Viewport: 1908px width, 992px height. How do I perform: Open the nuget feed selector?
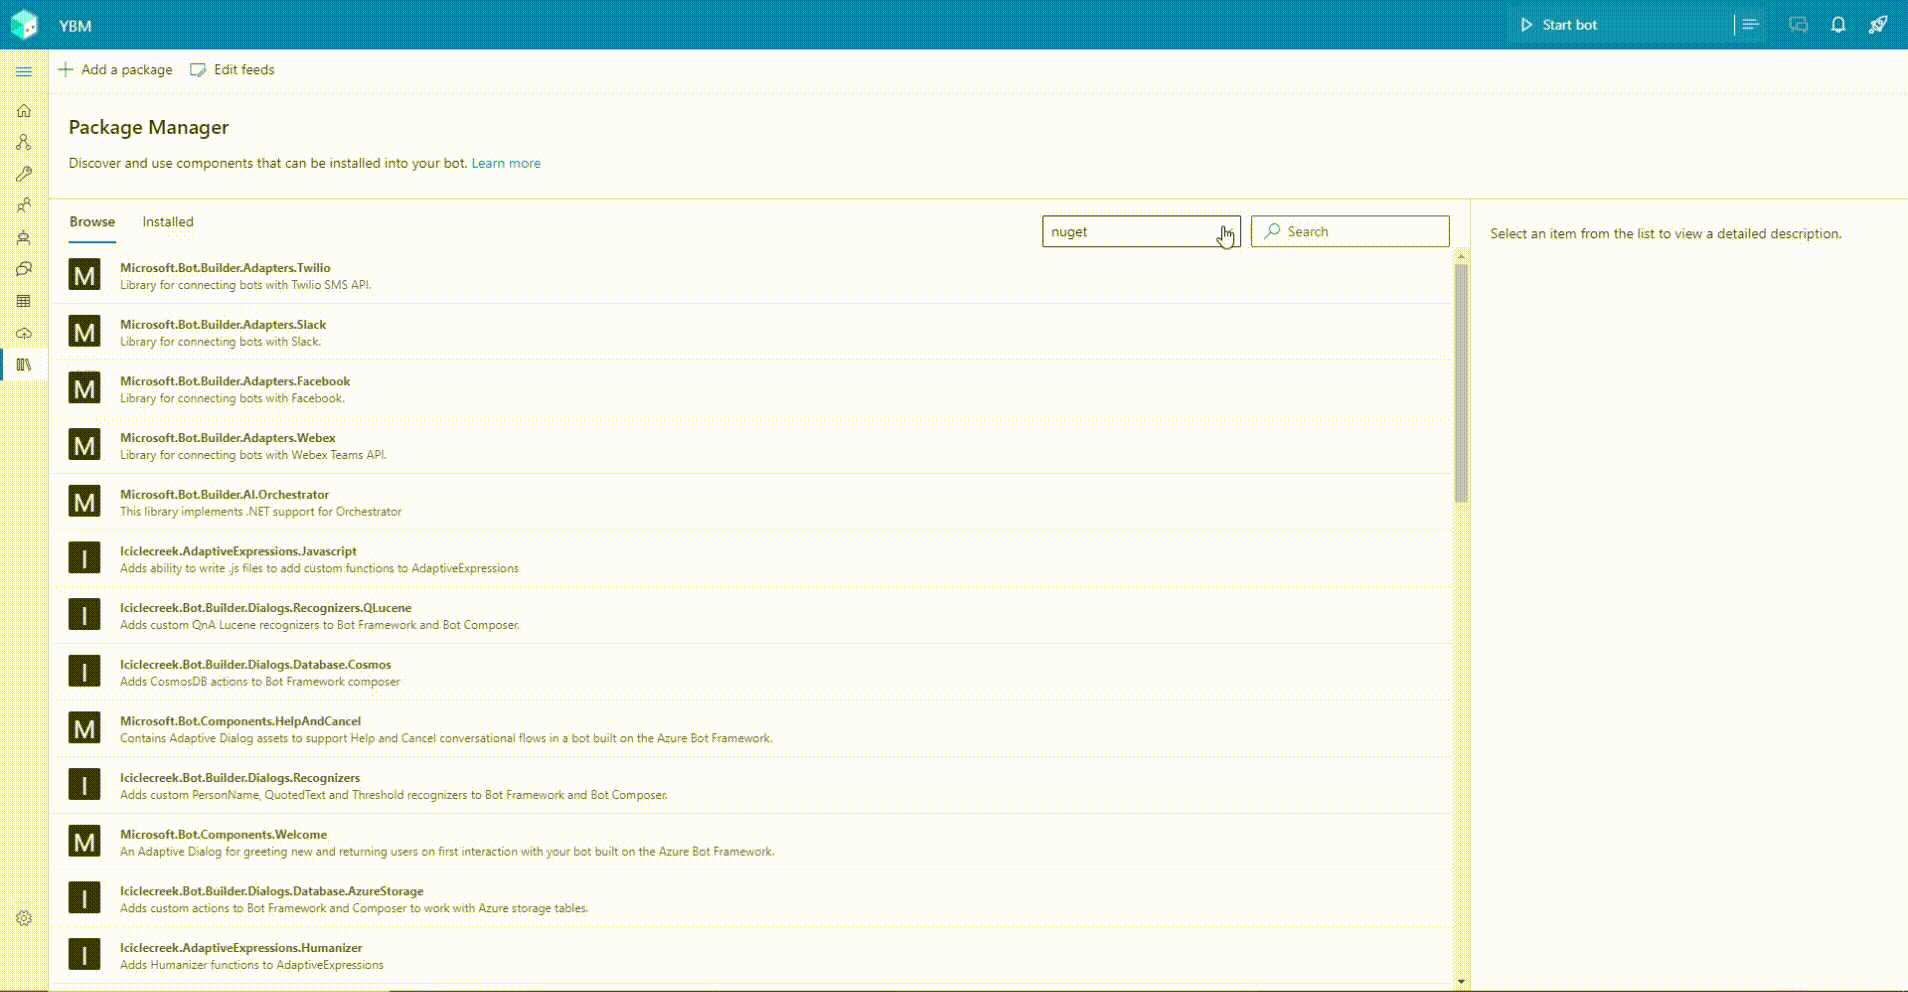pyautogui.click(x=1140, y=231)
